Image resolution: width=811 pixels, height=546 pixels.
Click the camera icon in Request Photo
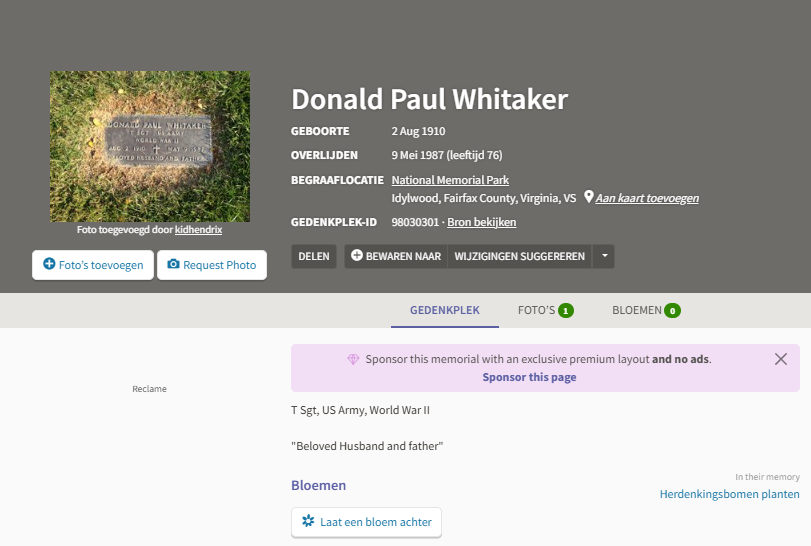pos(173,264)
